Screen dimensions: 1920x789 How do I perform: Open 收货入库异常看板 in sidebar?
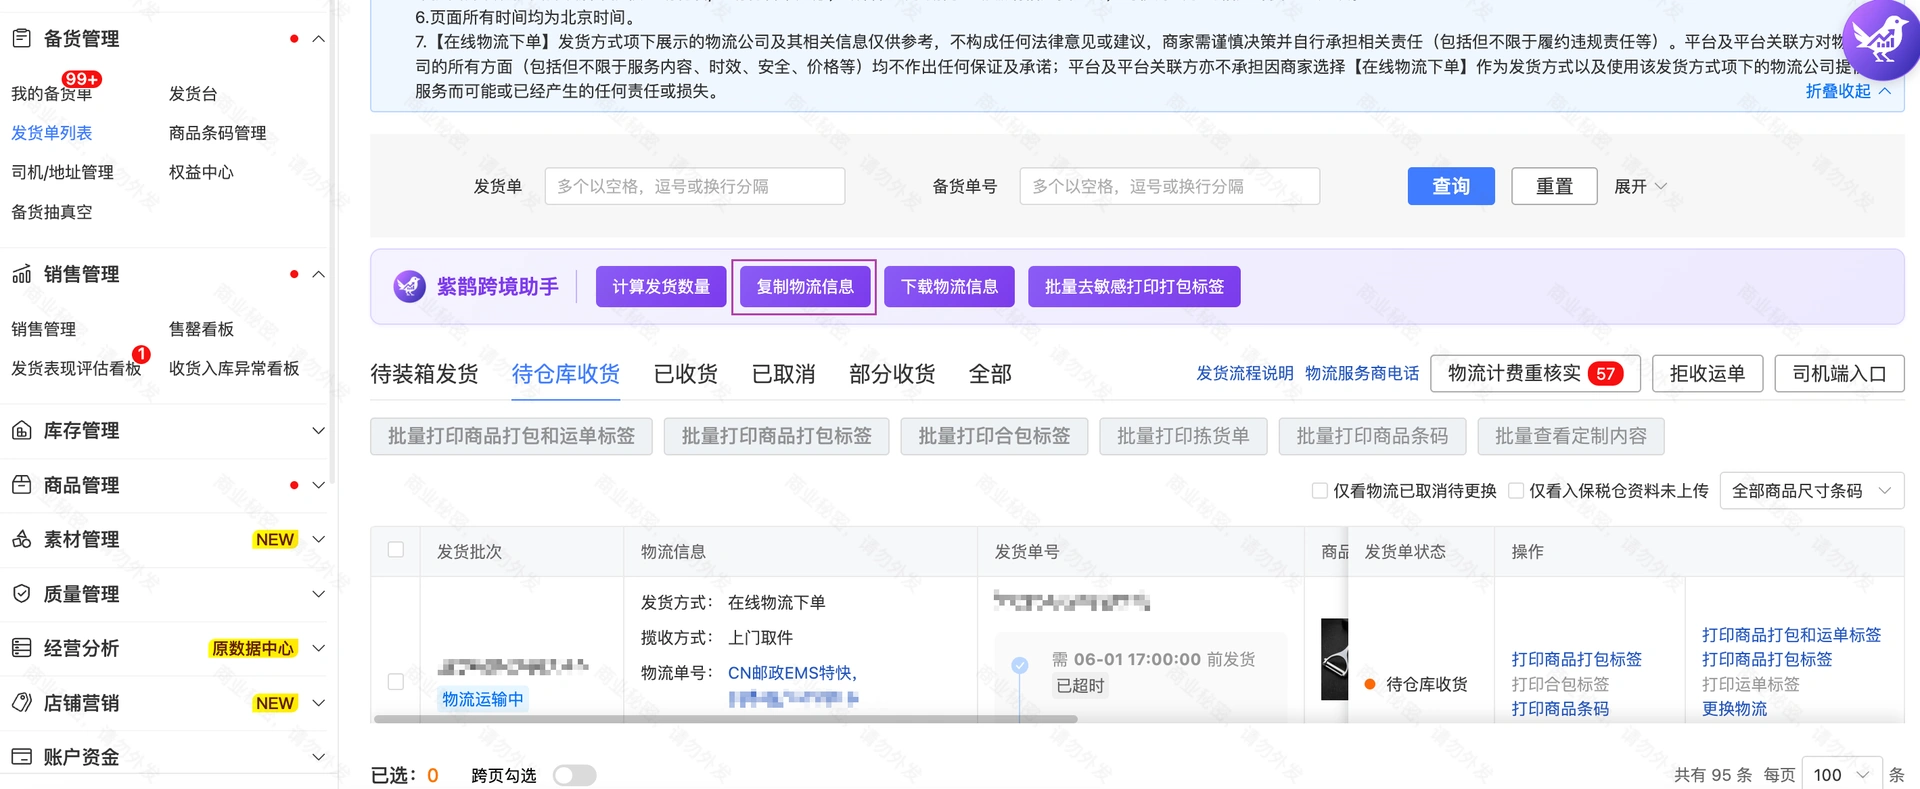pos(234,368)
